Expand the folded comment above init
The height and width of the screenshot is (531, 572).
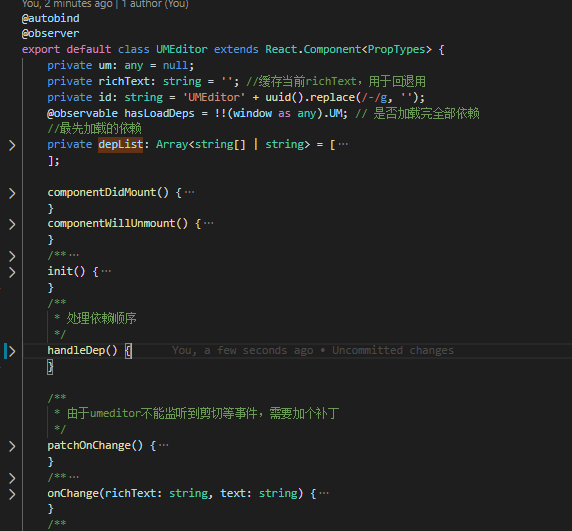12,256
